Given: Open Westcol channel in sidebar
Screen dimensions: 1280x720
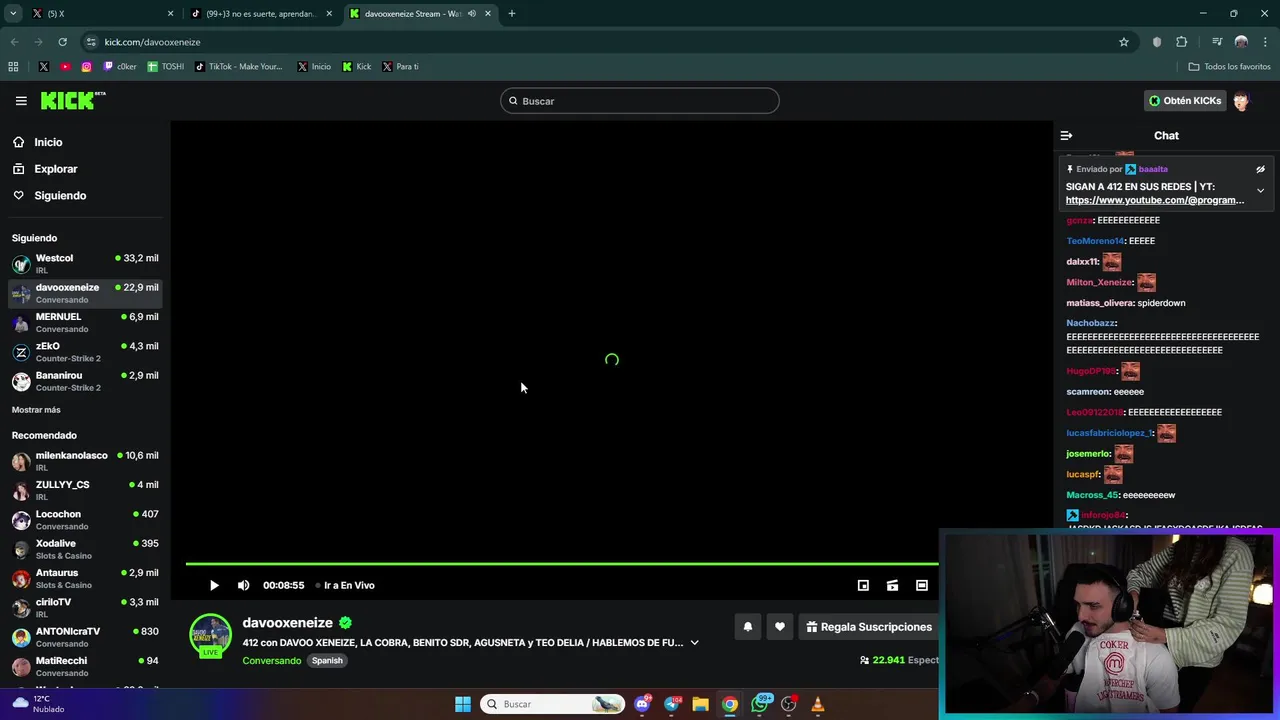Looking at the screenshot, I should pyautogui.click(x=85, y=264).
